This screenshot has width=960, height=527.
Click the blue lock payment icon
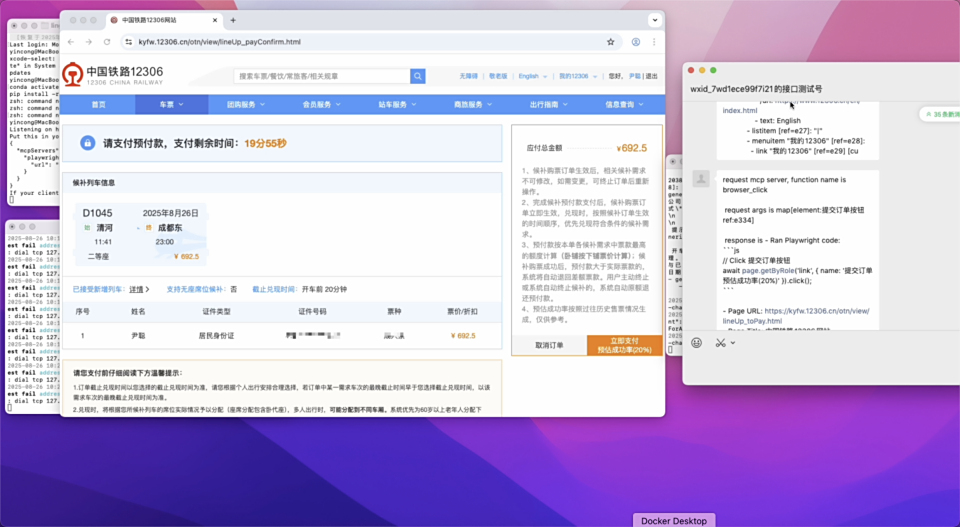click(88, 143)
